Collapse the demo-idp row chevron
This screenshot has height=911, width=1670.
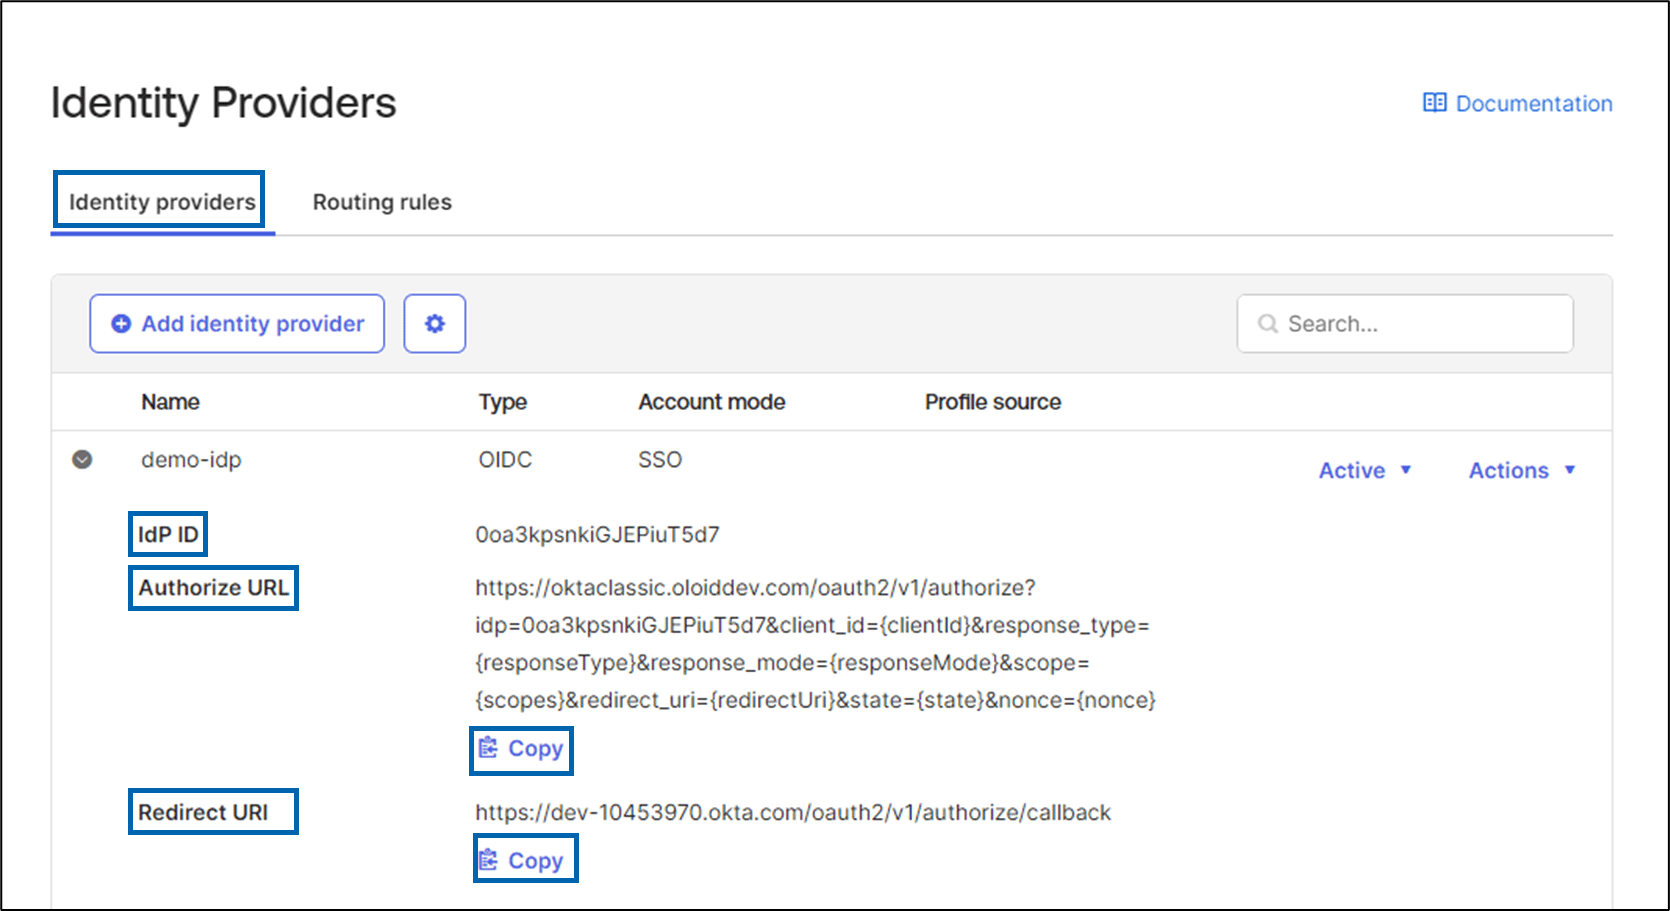(x=82, y=459)
